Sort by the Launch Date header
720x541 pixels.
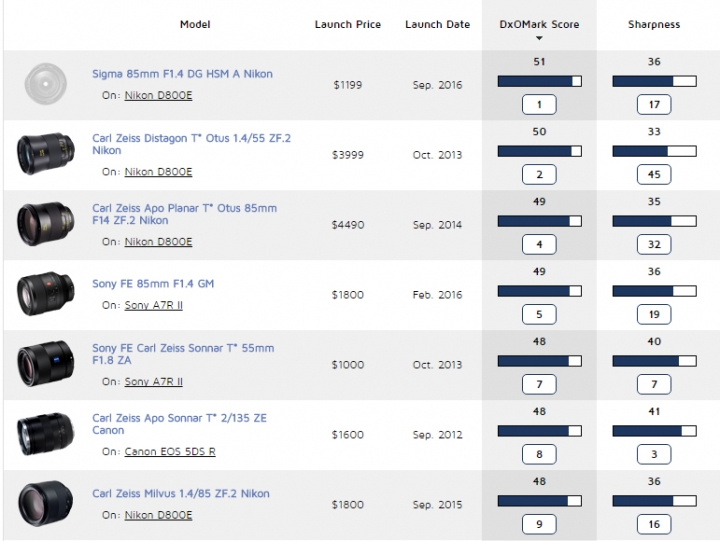pos(437,24)
